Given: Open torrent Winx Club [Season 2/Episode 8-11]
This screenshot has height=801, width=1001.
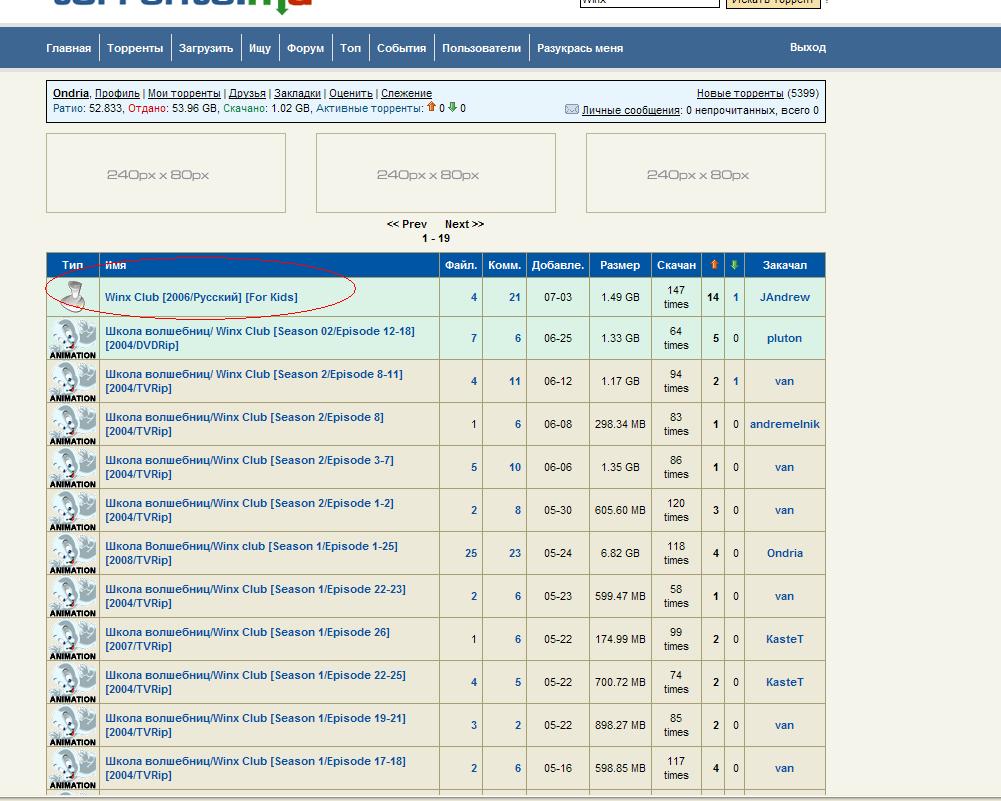Looking at the screenshot, I should click(x=254, y=381).
